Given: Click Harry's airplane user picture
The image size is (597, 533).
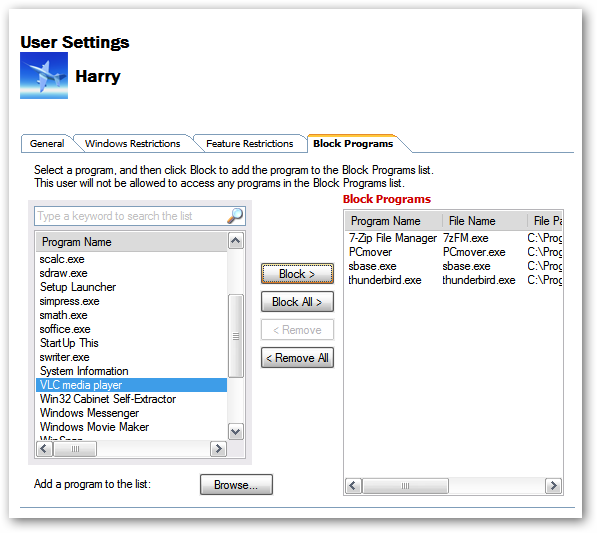Looking at the screenshot, I should 44,75.
